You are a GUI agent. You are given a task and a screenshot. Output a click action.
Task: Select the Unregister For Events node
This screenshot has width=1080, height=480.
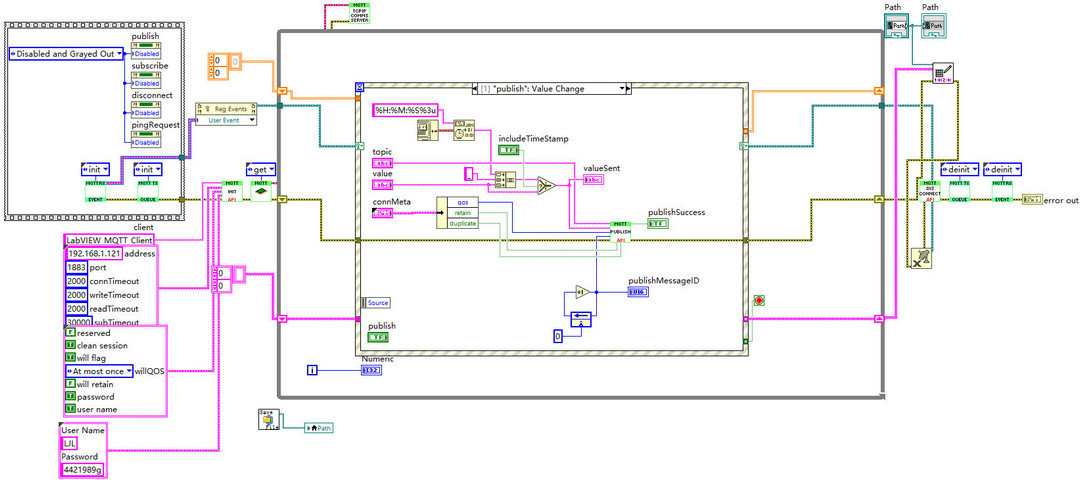click(921, 258)
